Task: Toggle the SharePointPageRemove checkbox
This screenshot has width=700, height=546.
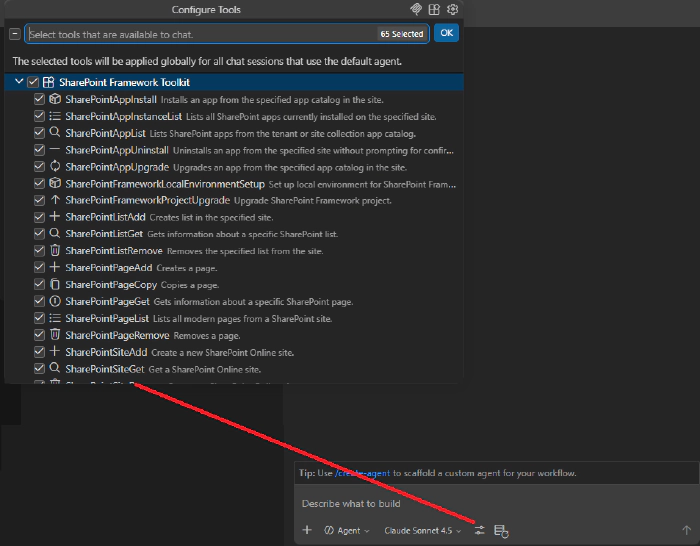Action: [39, 335]
